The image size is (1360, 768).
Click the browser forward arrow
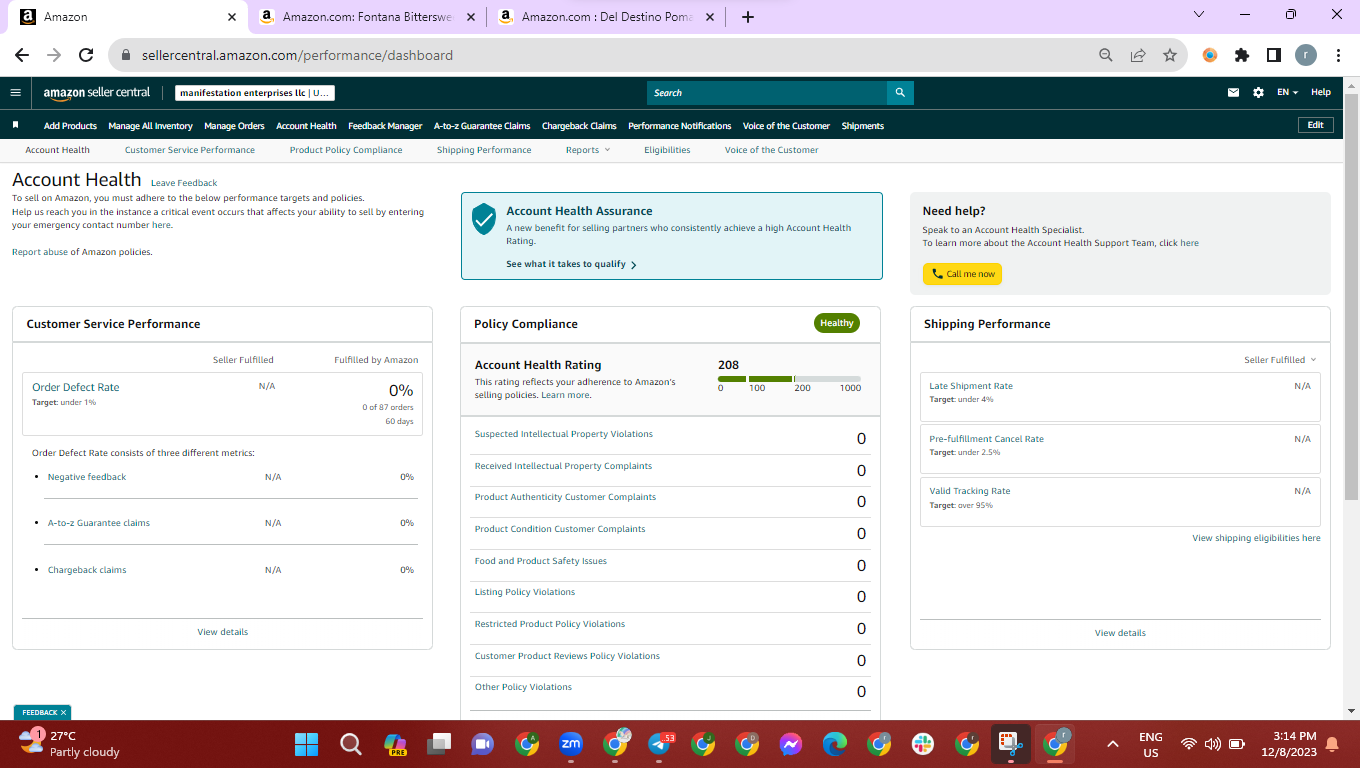[54, 56]
